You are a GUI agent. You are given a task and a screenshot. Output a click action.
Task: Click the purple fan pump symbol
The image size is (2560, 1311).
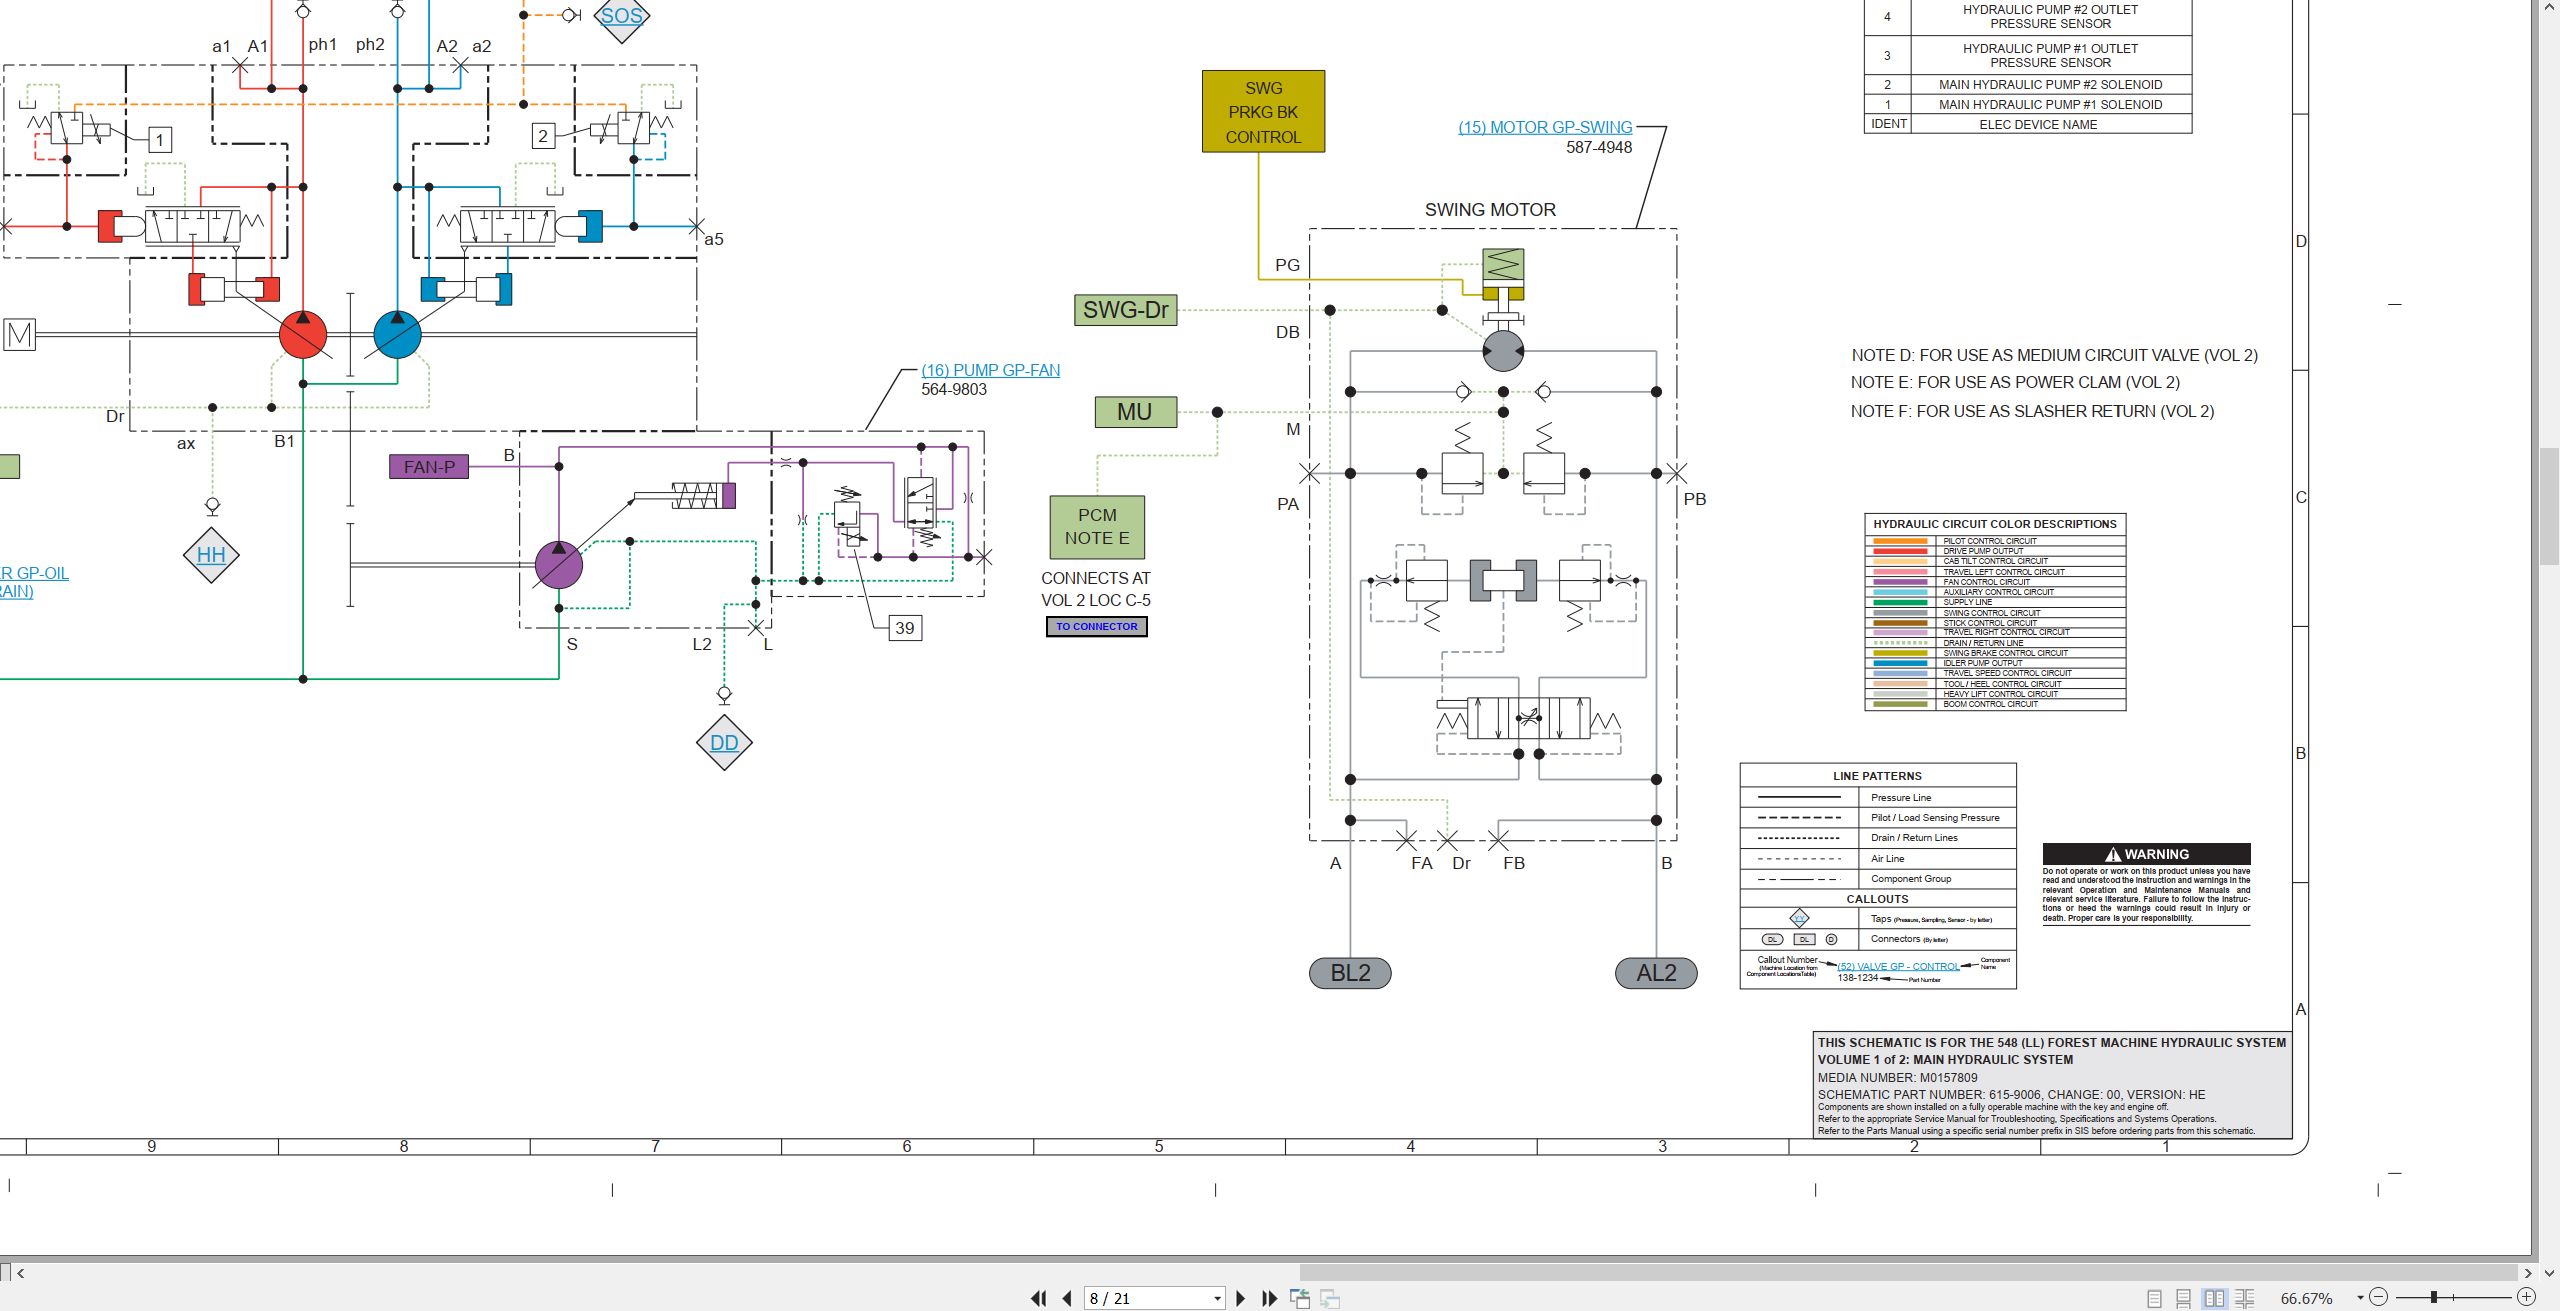[x=558, y=565]
